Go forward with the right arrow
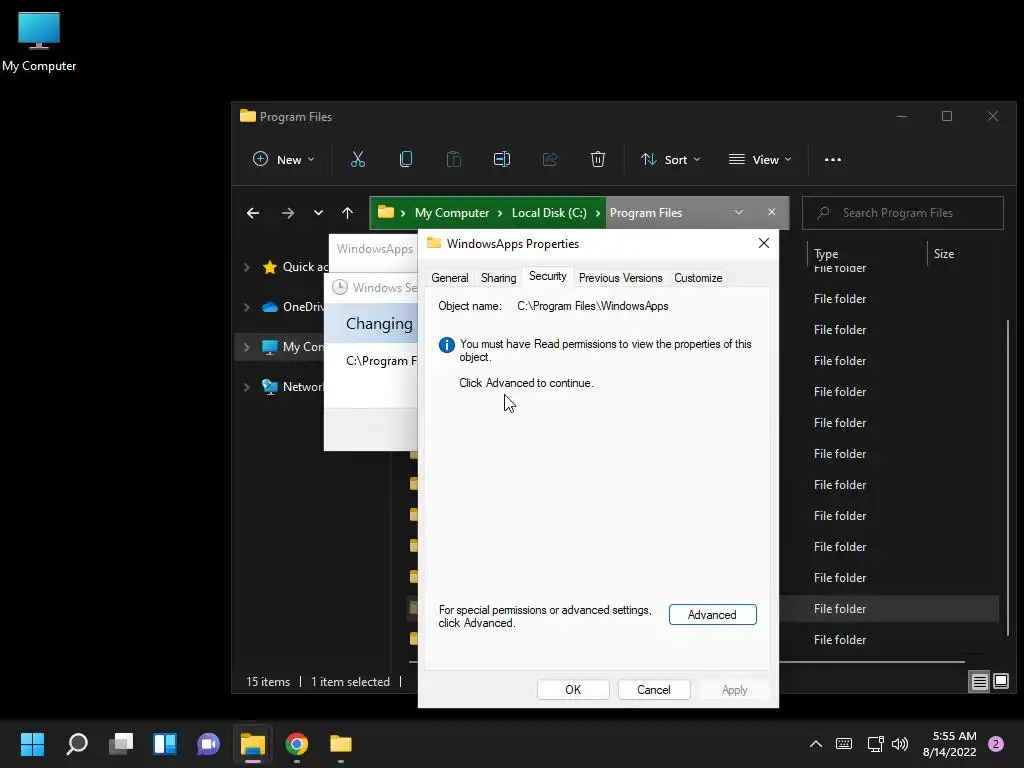Image resolution: width=1024 pixels, height=768 pixels. coord(287,213)
